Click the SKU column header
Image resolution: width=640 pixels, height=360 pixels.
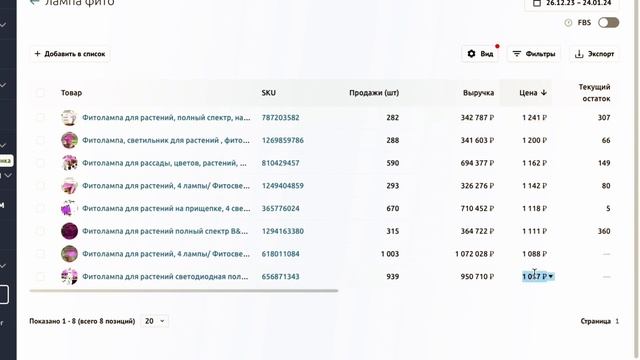tap(269, 93)
